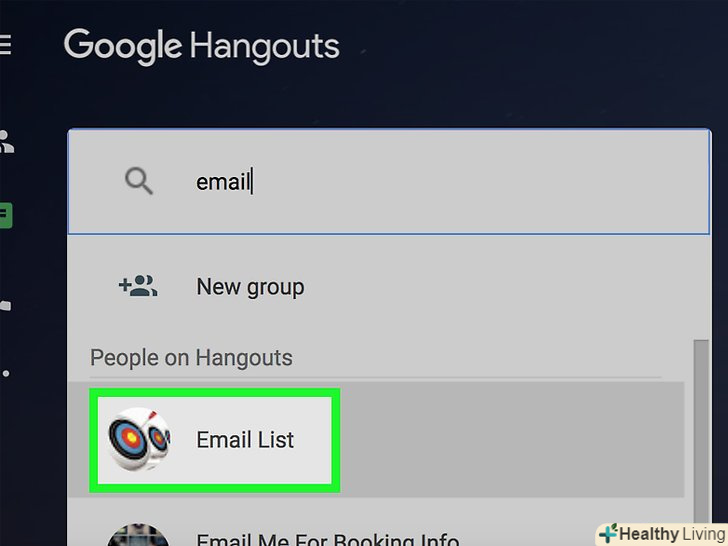Click the Email List target avatar
This screenshot has width=728, height=546.
coord(139,439)
